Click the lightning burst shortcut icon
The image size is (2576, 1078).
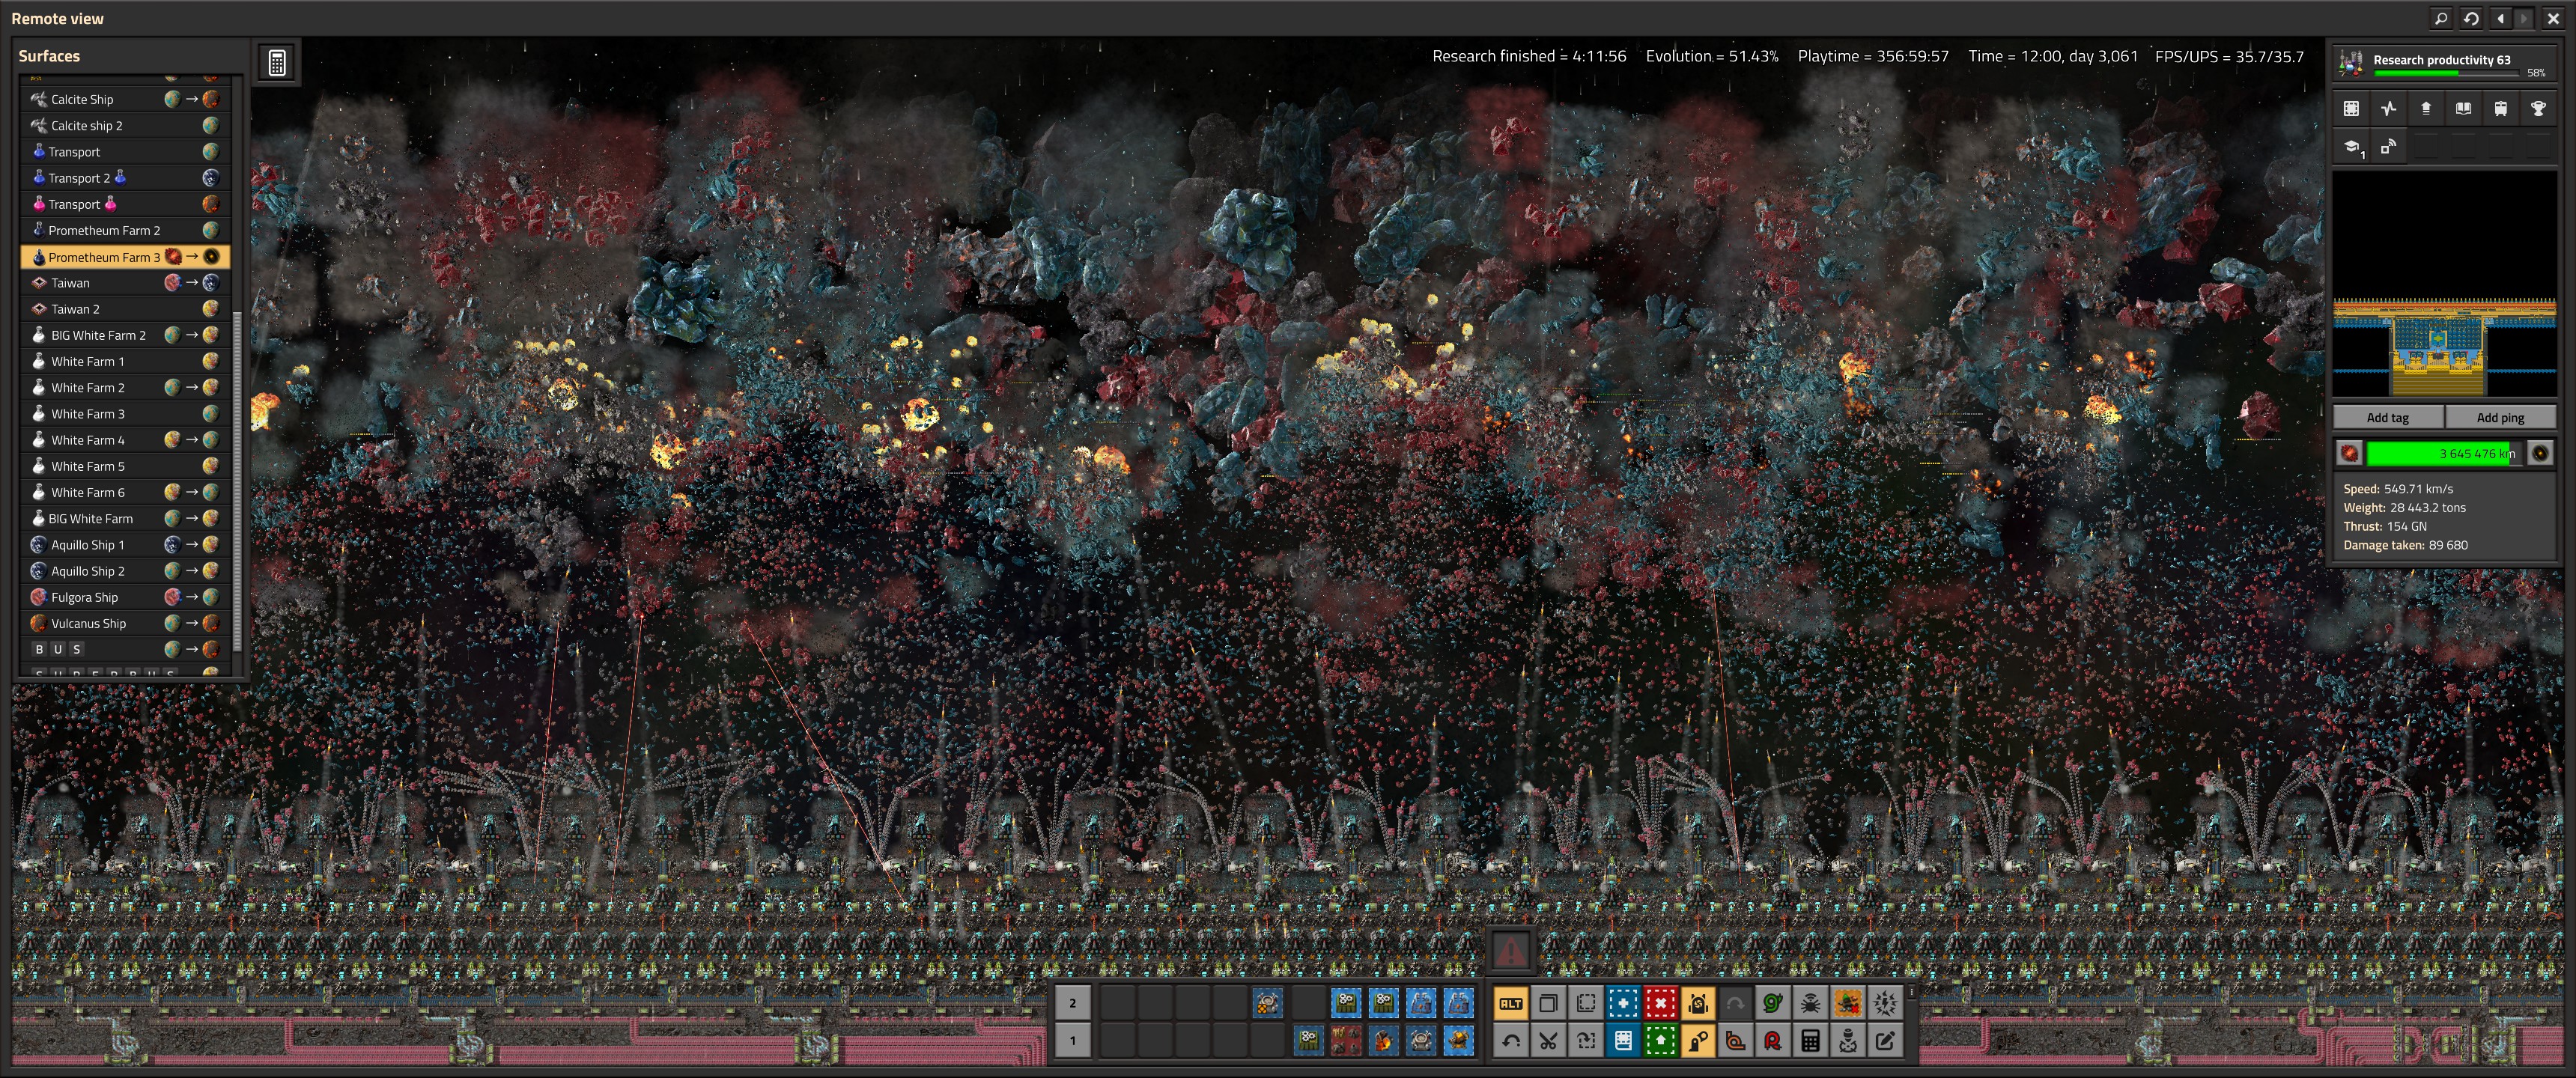1885,1003
